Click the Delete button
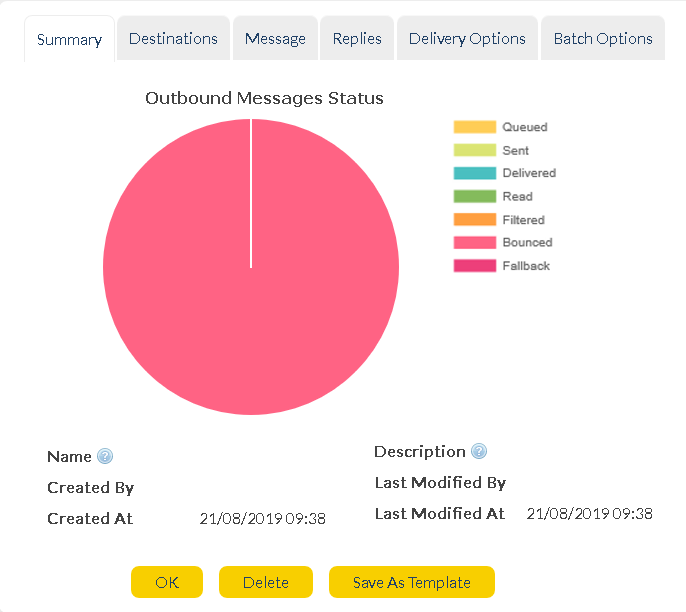The width and height of the screenshot is (686, 612). pos(265,583)
